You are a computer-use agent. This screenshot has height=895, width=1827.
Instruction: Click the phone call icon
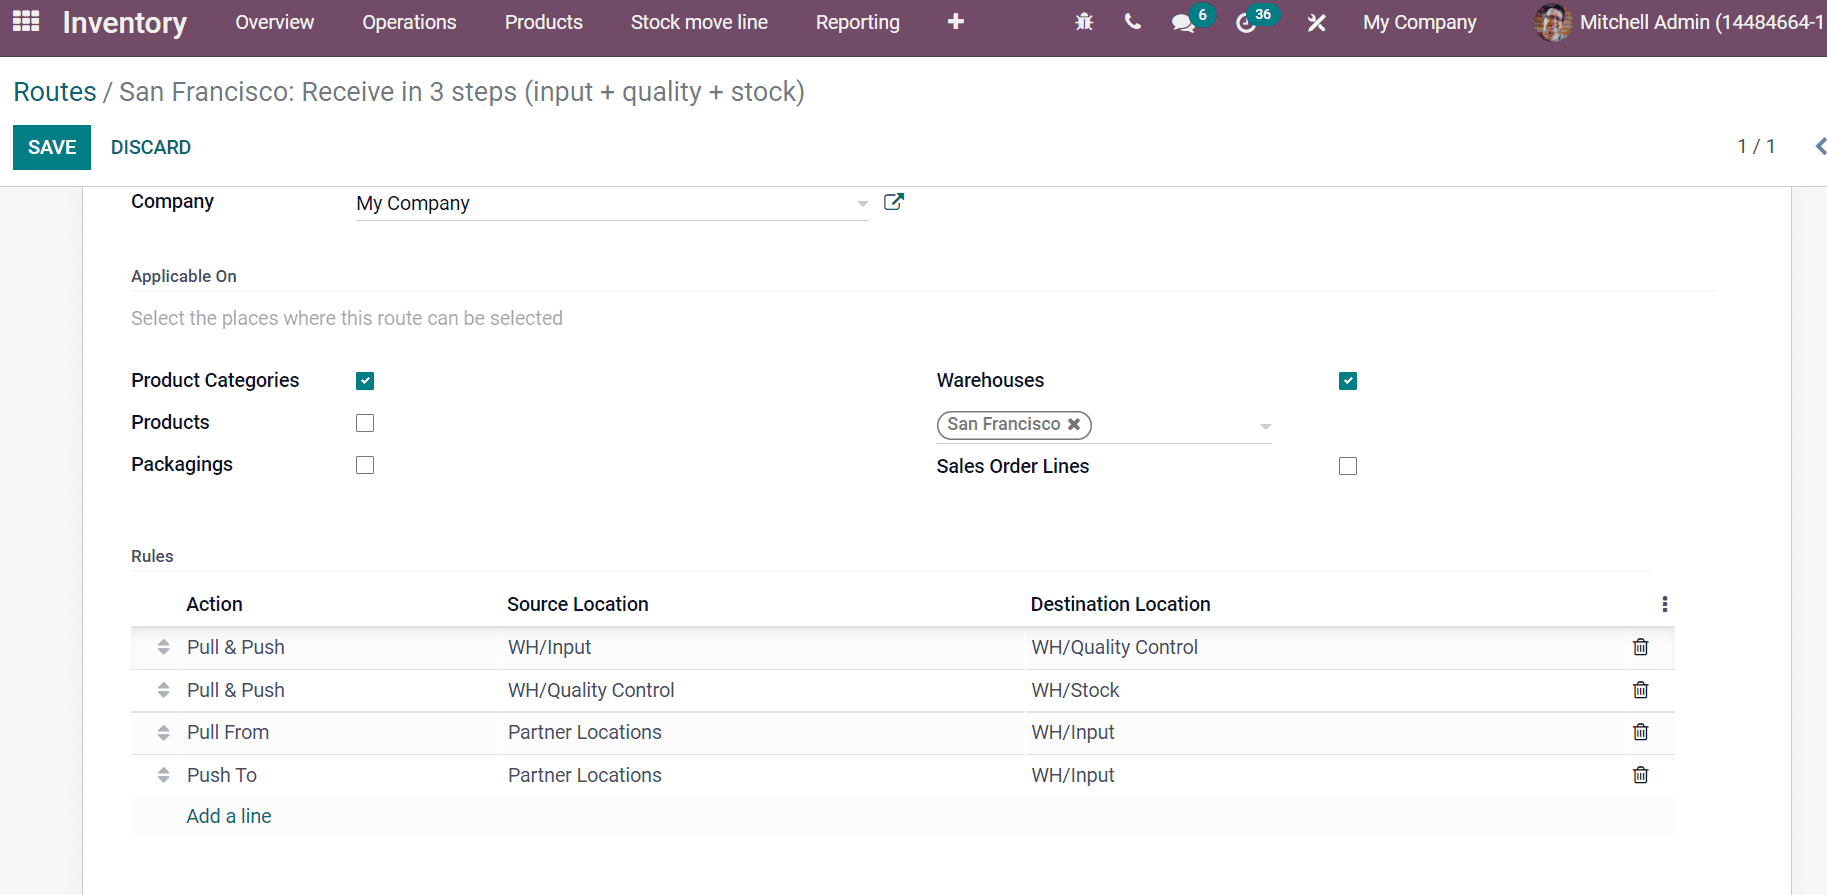(1133, 22)
